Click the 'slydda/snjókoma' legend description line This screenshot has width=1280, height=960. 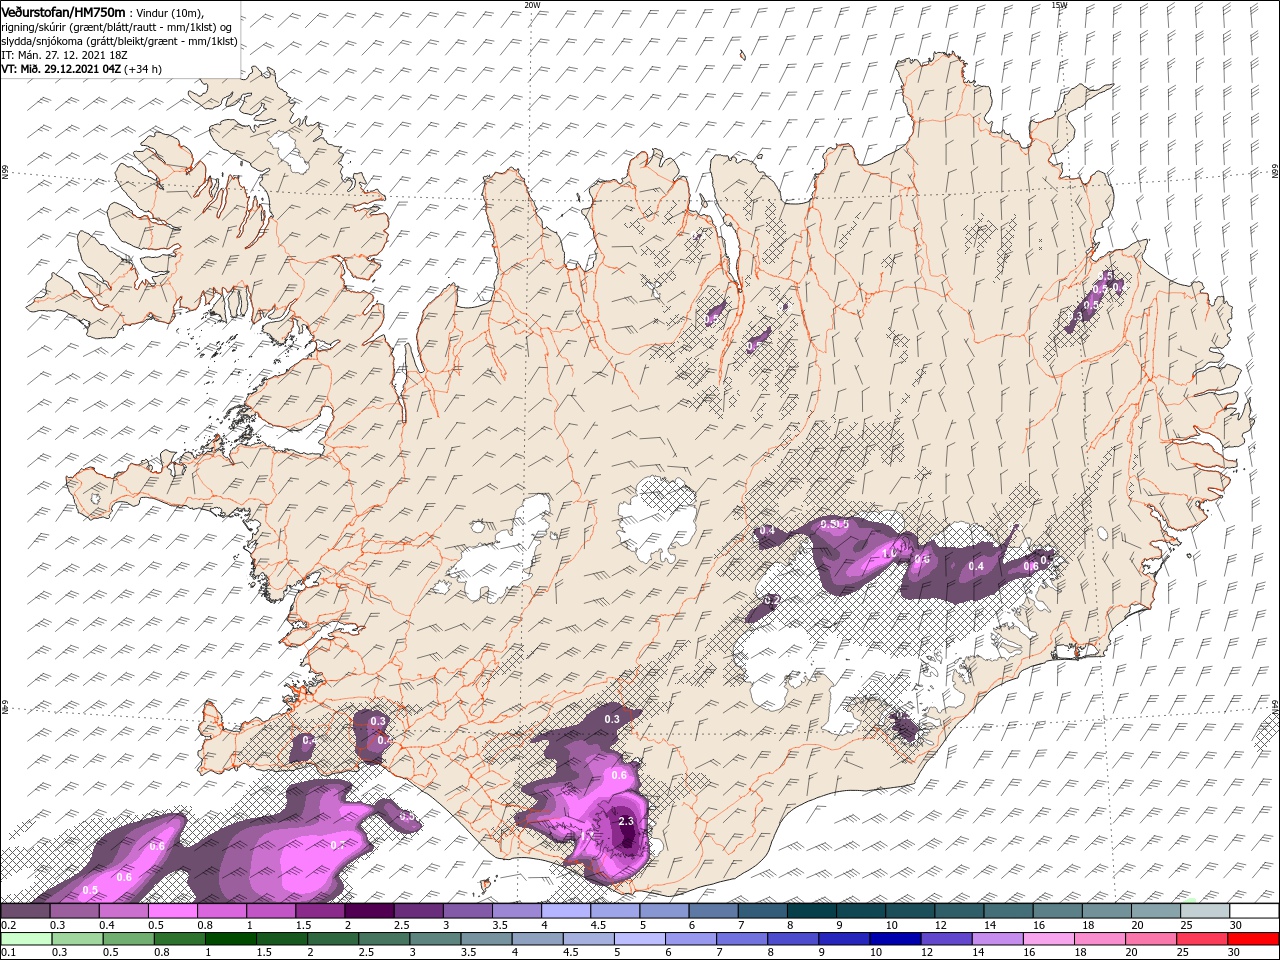[120, 41]
